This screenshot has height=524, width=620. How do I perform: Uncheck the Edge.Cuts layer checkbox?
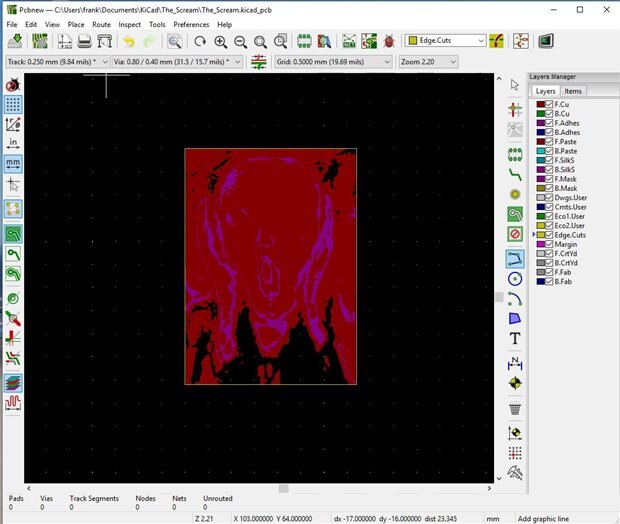click(550, 235)
